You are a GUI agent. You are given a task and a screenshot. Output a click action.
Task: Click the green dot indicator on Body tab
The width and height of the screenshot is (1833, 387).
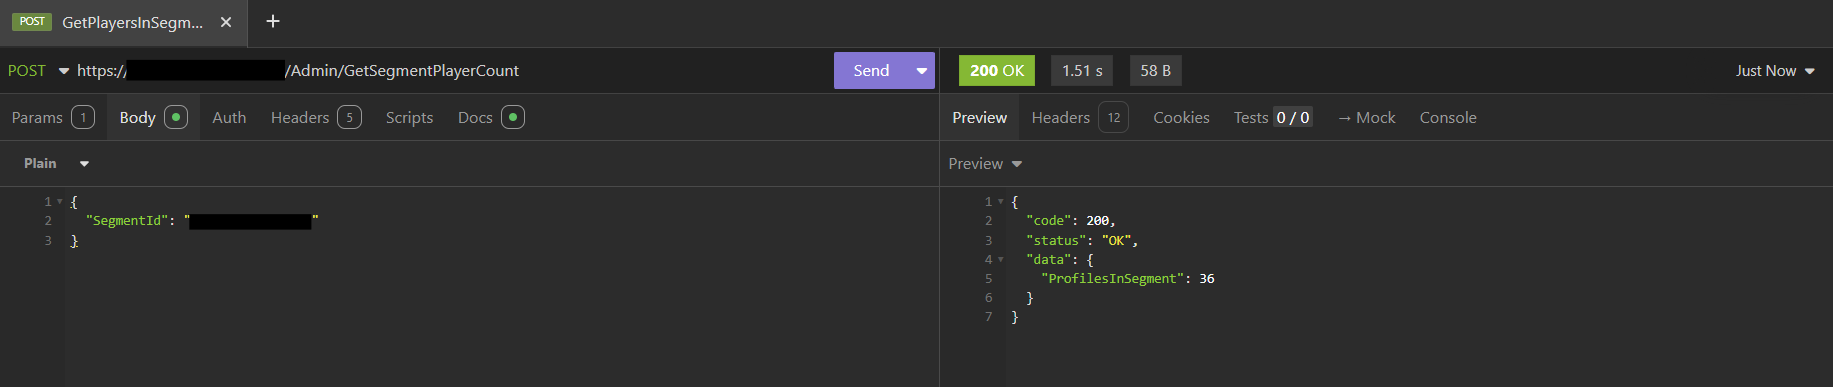coord(176,117)
